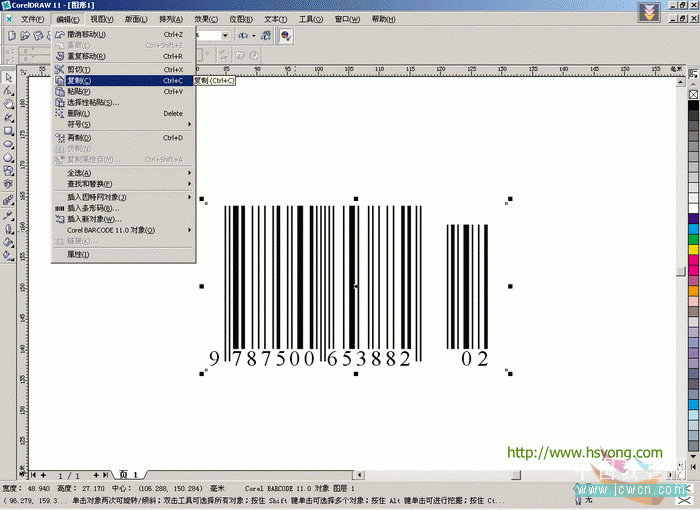
Task: Open the zoom level dropdown arrow
Action: tap(225, 35)
